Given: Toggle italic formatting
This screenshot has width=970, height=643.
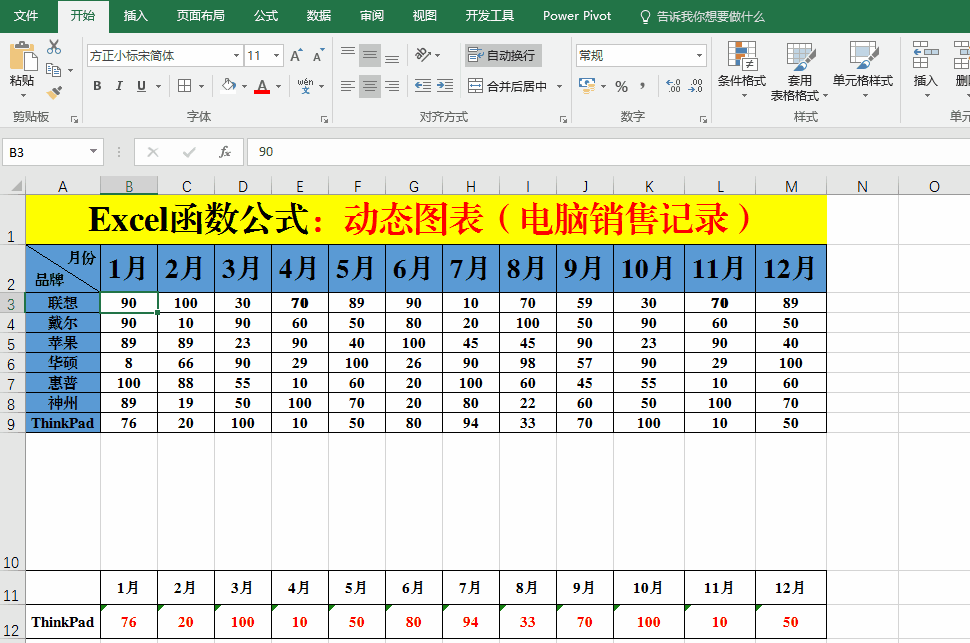Looking at the screenshot, I should tap(120, 86).
